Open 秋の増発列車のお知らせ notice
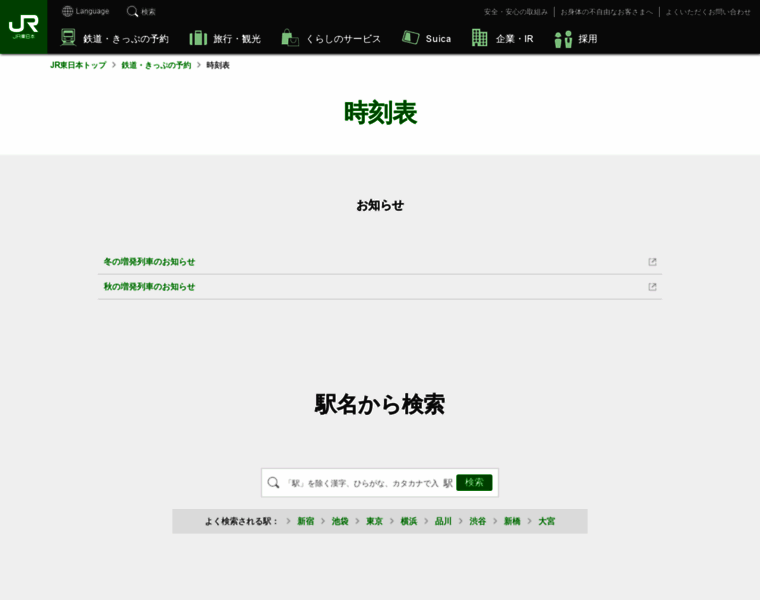The width and height of the screenshot is (760, 600). tap(149, 286)
